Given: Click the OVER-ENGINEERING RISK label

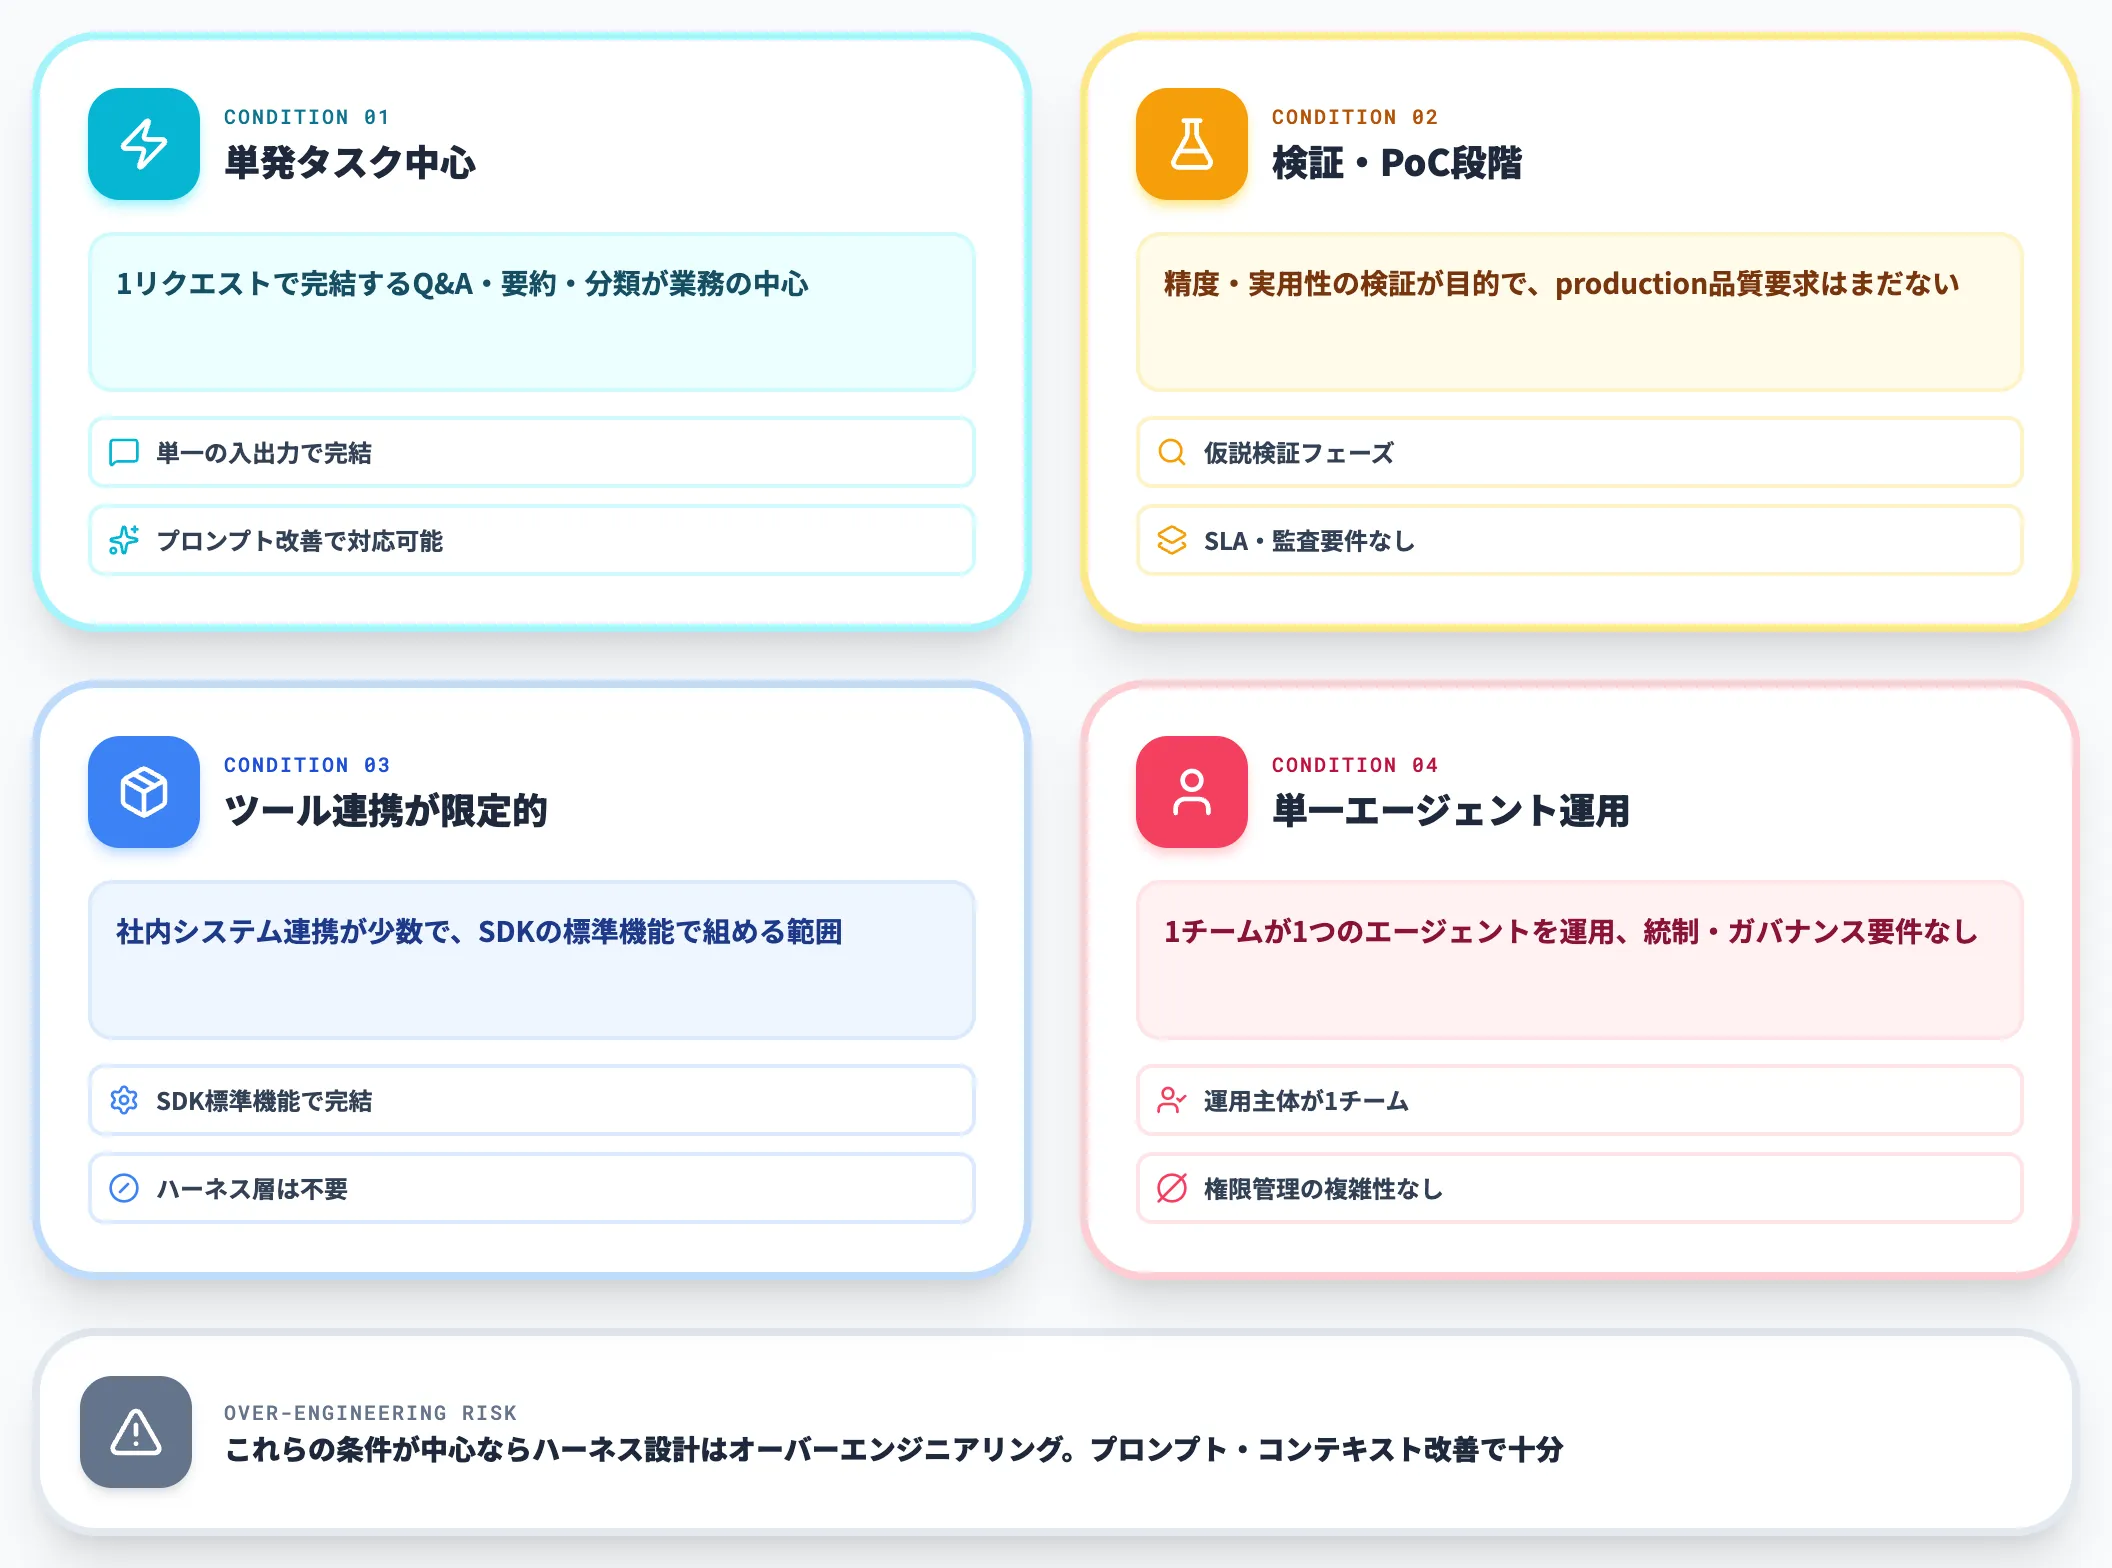Looking at the screenshot, I should click(371, 1413).
